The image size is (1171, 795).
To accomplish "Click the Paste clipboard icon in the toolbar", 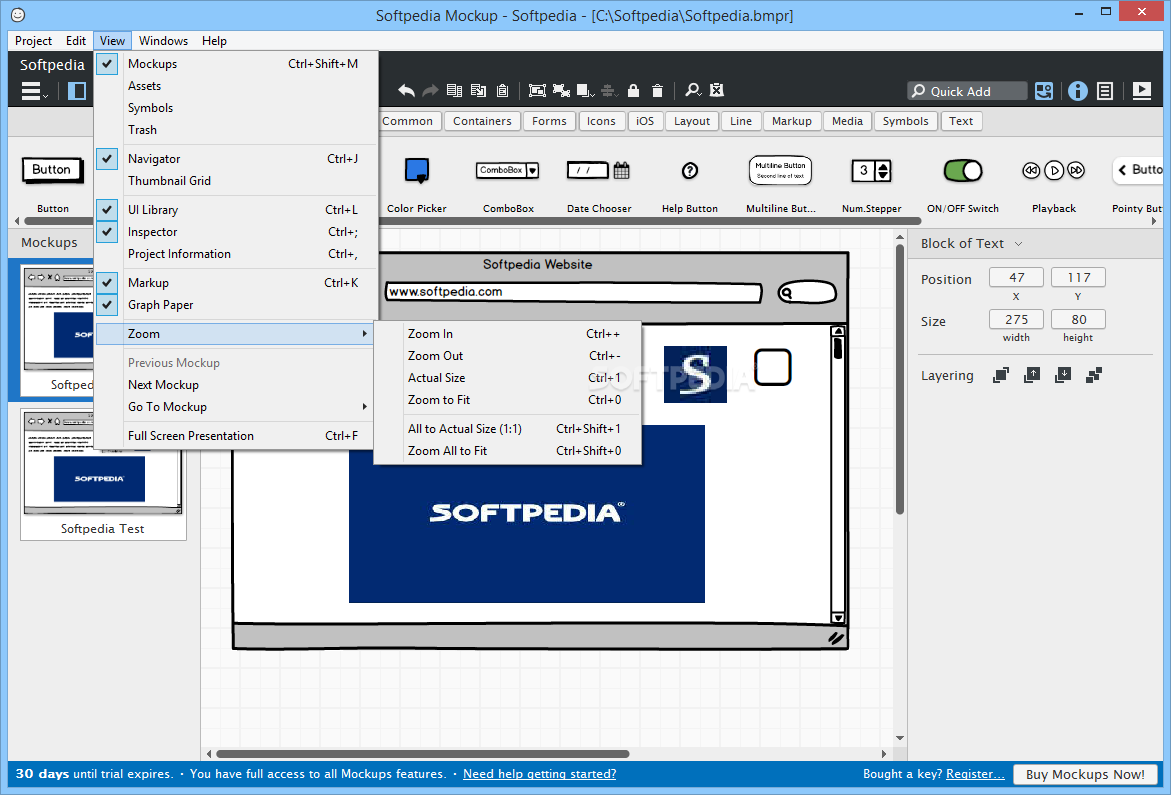I will point(503,91).
